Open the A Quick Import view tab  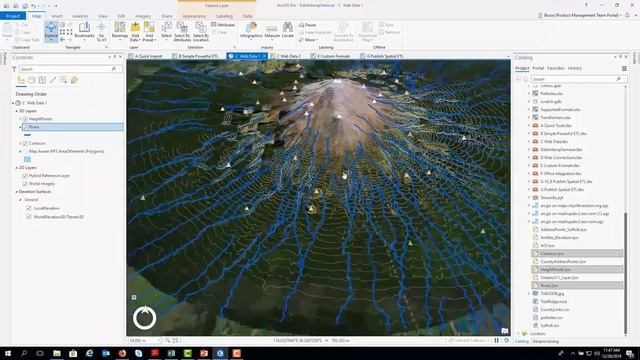tap(145, 56)
